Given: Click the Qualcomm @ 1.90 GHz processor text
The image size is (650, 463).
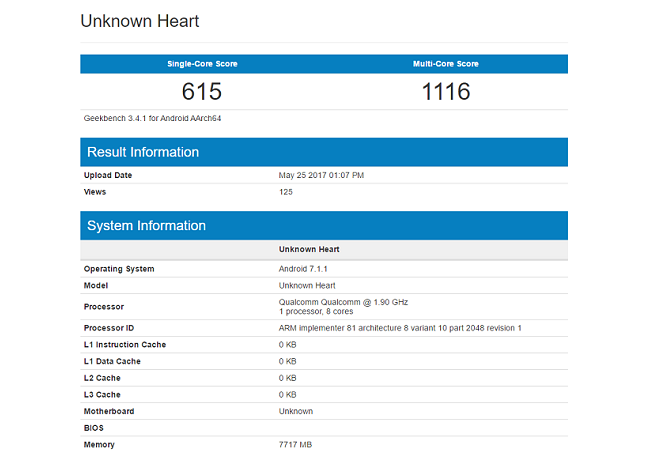Looking at the screenshot, I should coord(343,301).
